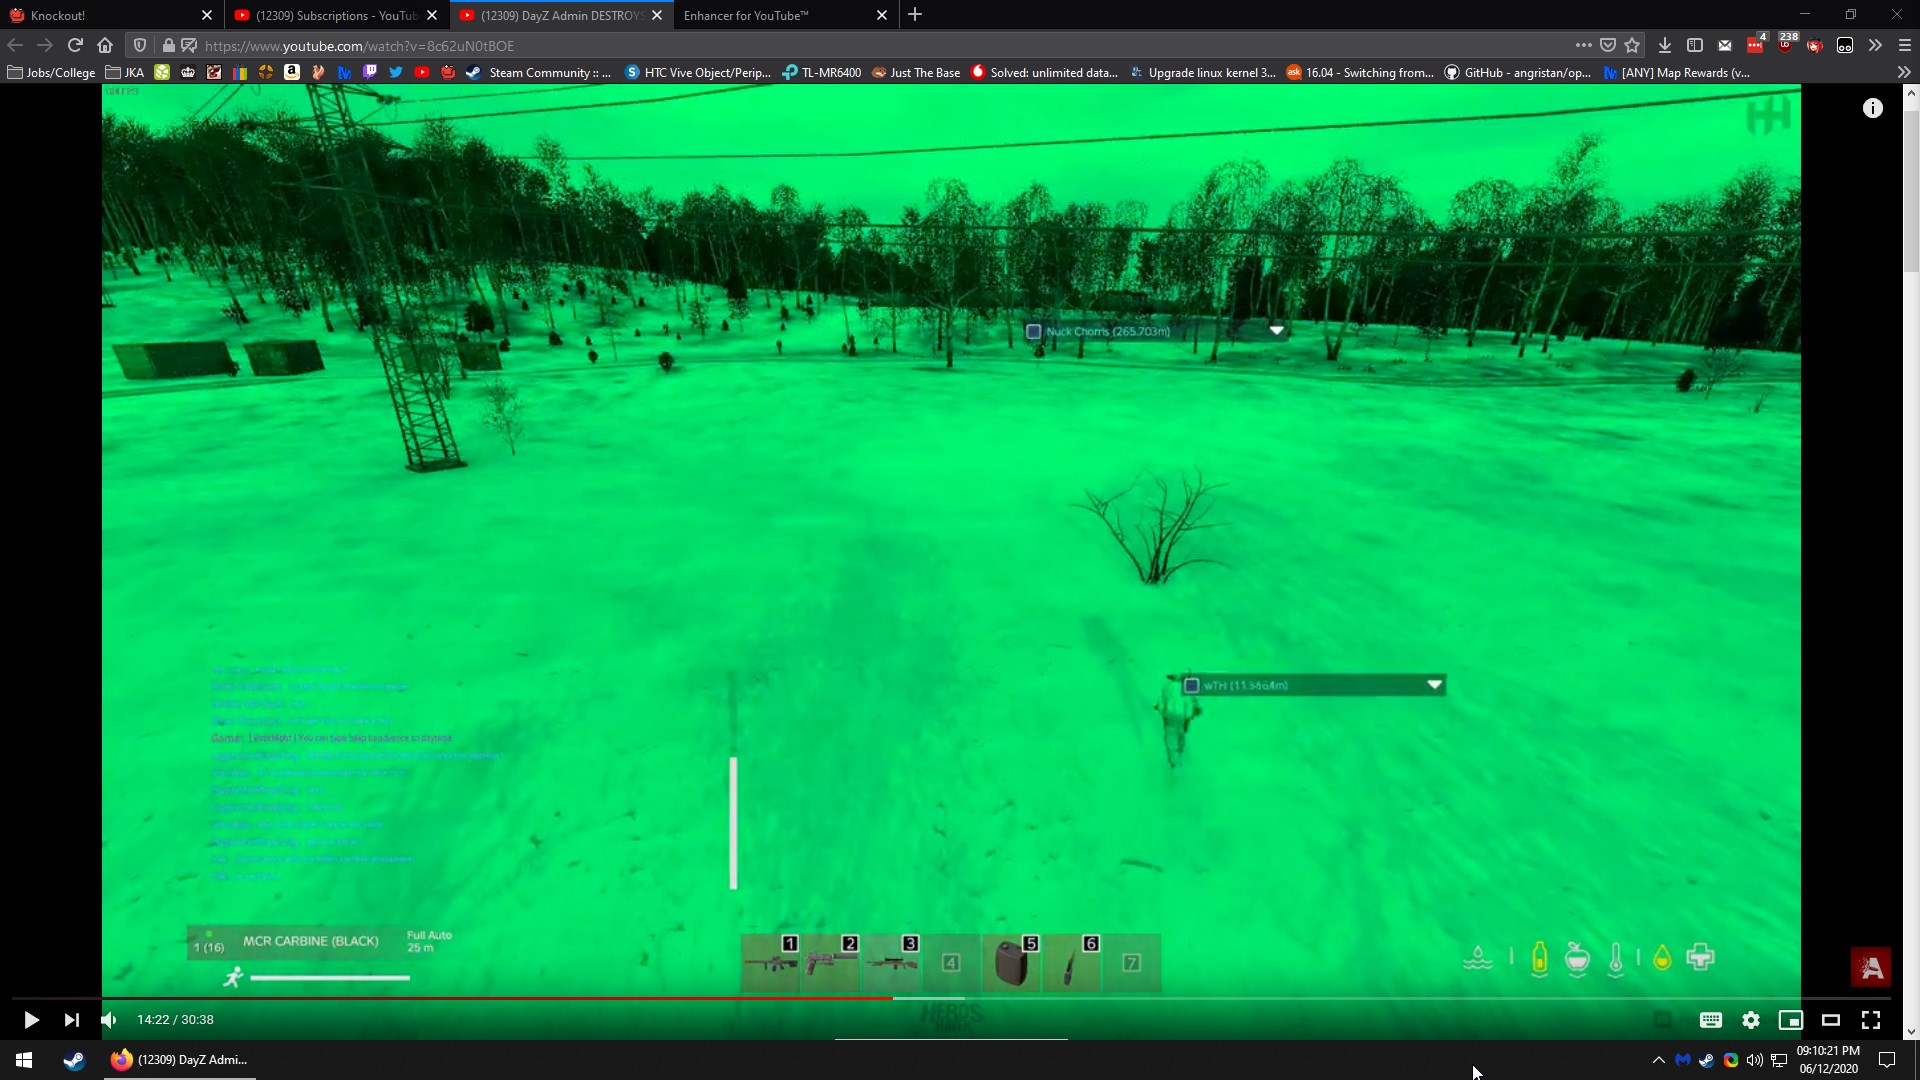This screenshot has width=1920, height=1080.
Task: Select Firefox DayZ Admi... taskbar window
Action: coord(180,1060)
